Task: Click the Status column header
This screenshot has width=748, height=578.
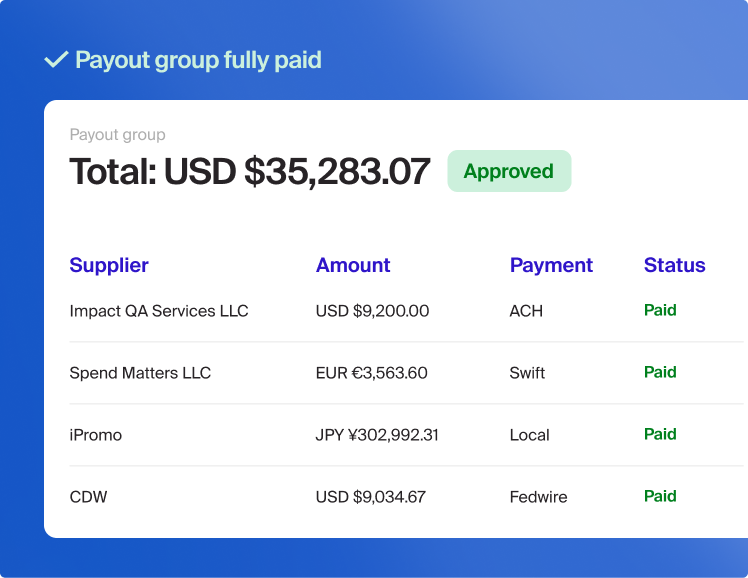Action: click(x=675, y=265)
